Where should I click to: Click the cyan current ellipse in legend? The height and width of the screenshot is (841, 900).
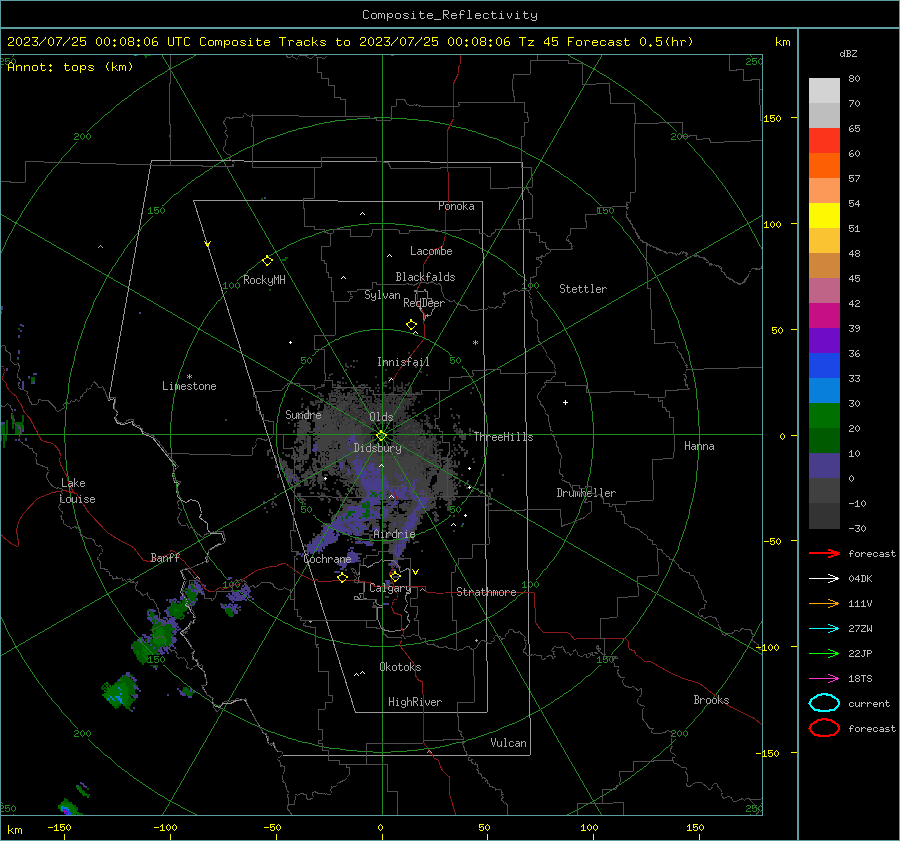coord(824,703)
